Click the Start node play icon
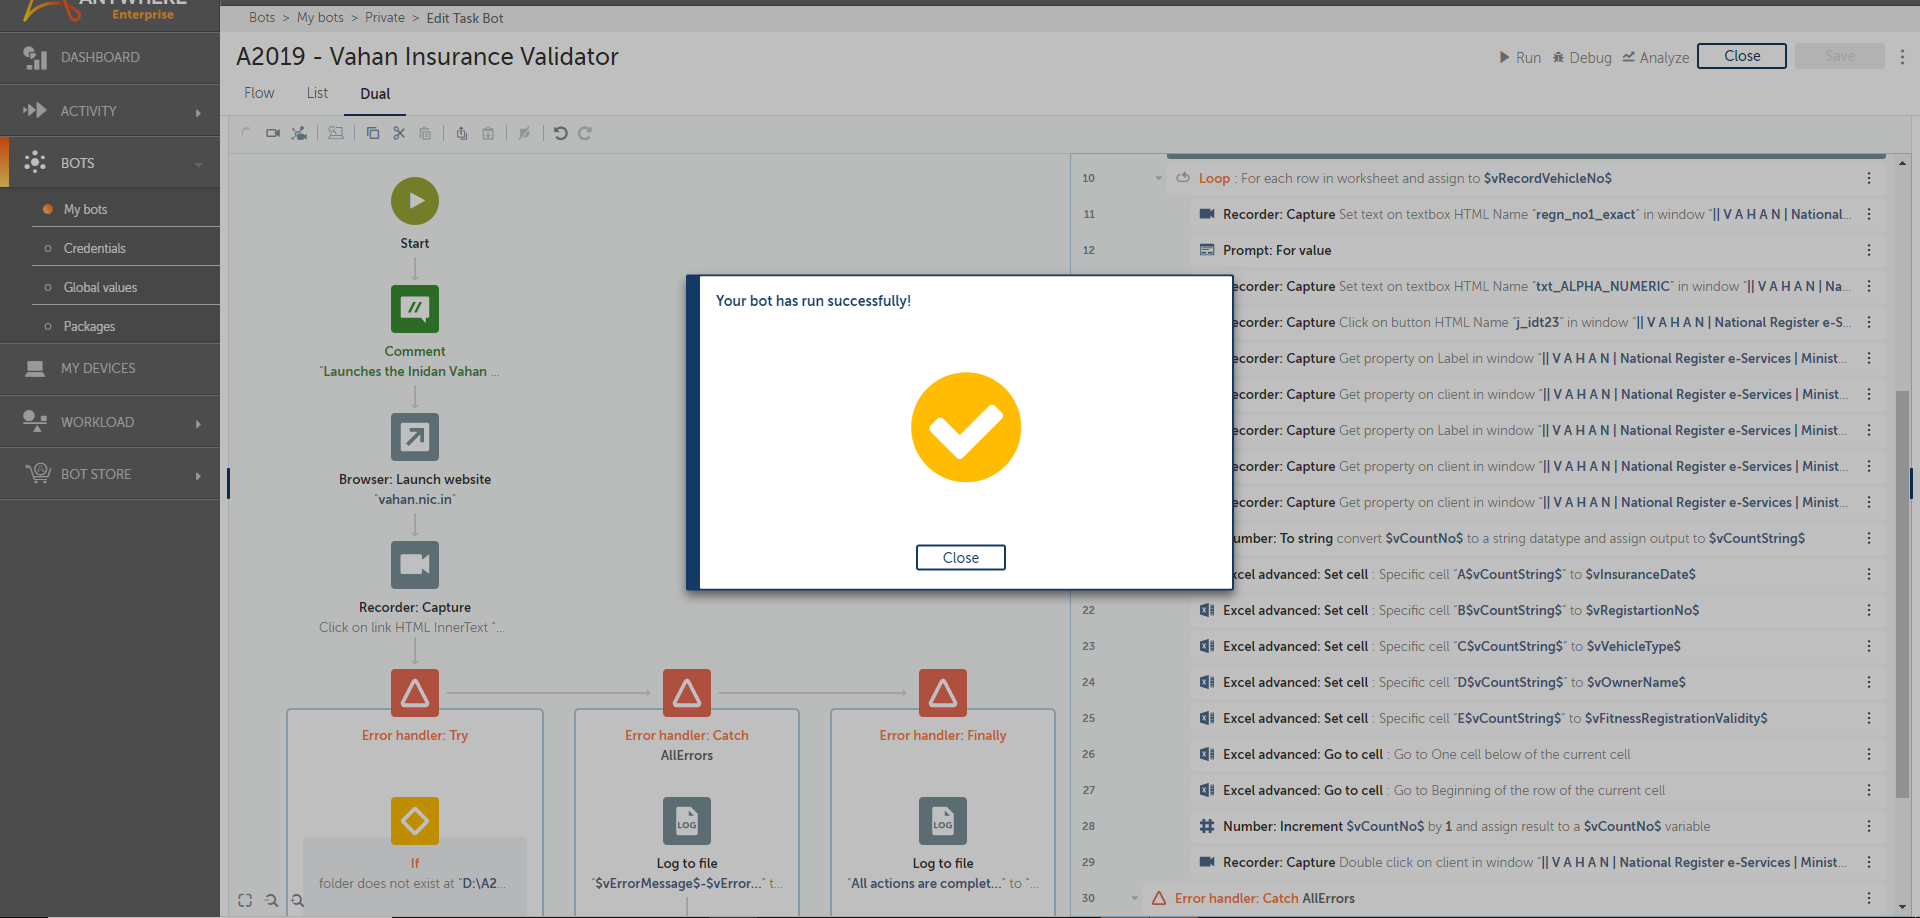Screen dimensions: 1920x918 [x=415, y=201]
